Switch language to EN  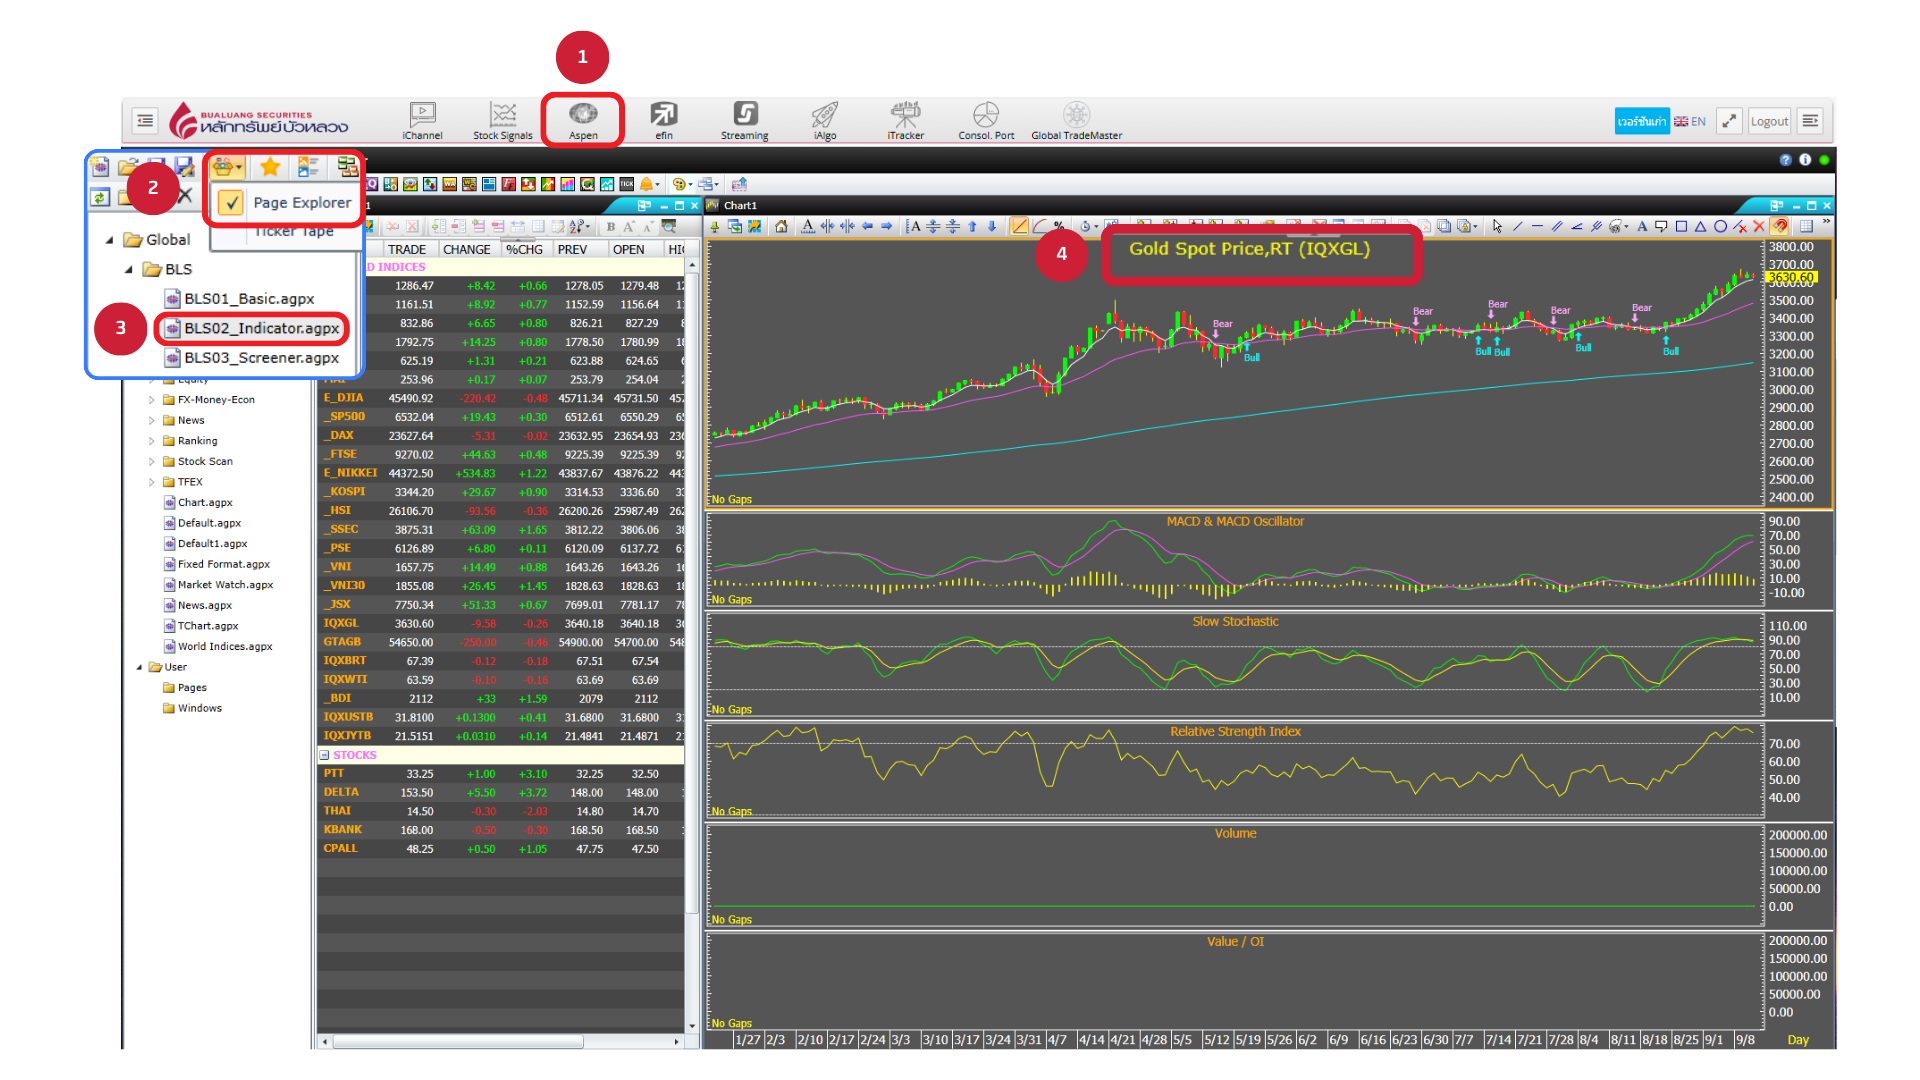coord(1690,121)
